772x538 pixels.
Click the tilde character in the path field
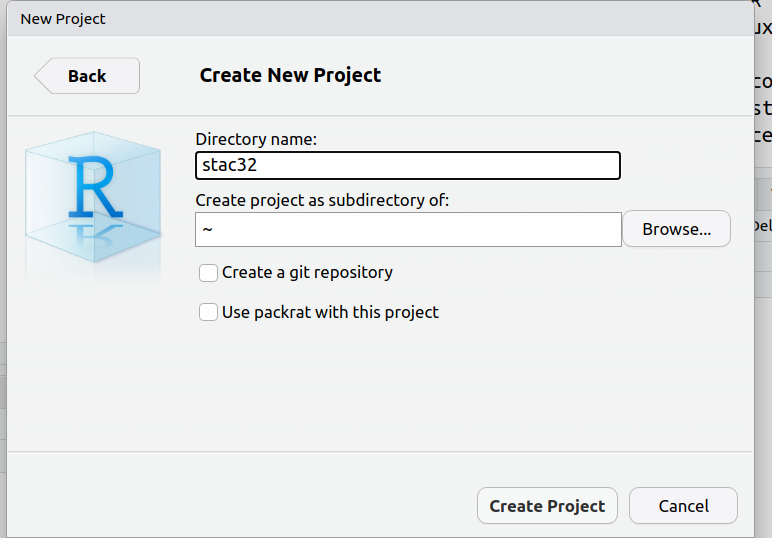207,229
